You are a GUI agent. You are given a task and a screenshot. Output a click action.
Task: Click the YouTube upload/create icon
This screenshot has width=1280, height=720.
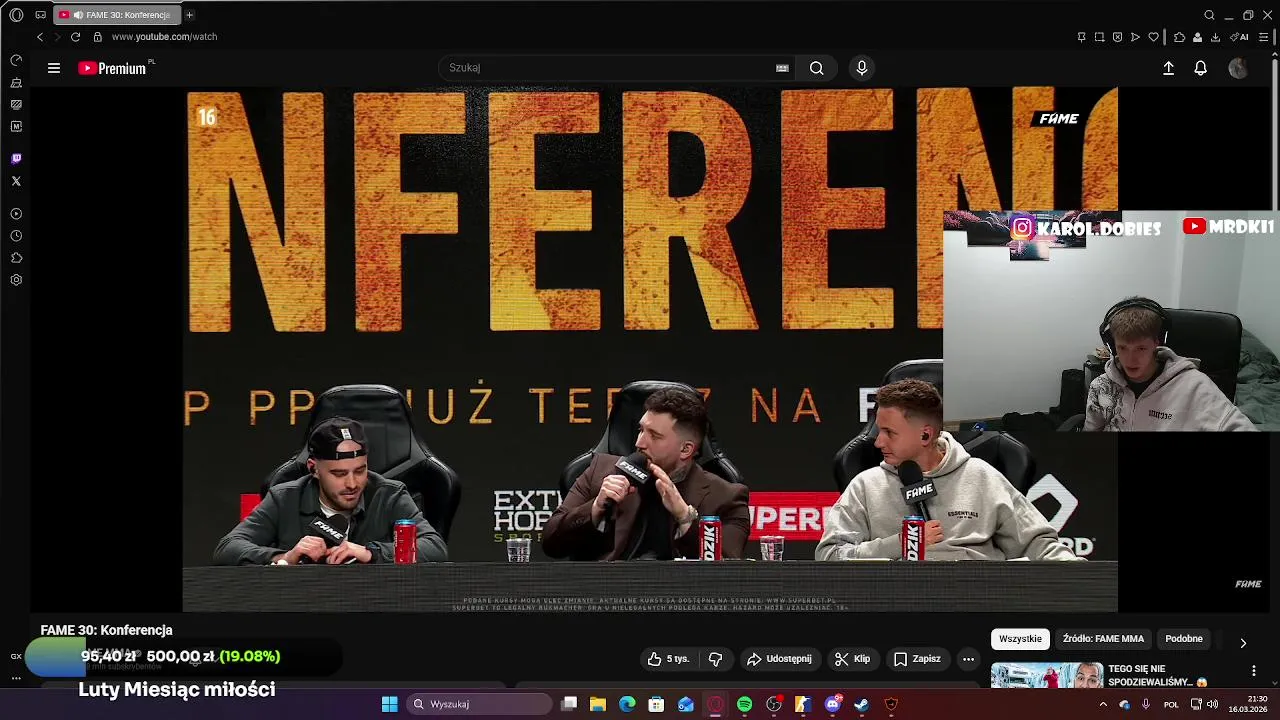click(x=1168, y=68)
